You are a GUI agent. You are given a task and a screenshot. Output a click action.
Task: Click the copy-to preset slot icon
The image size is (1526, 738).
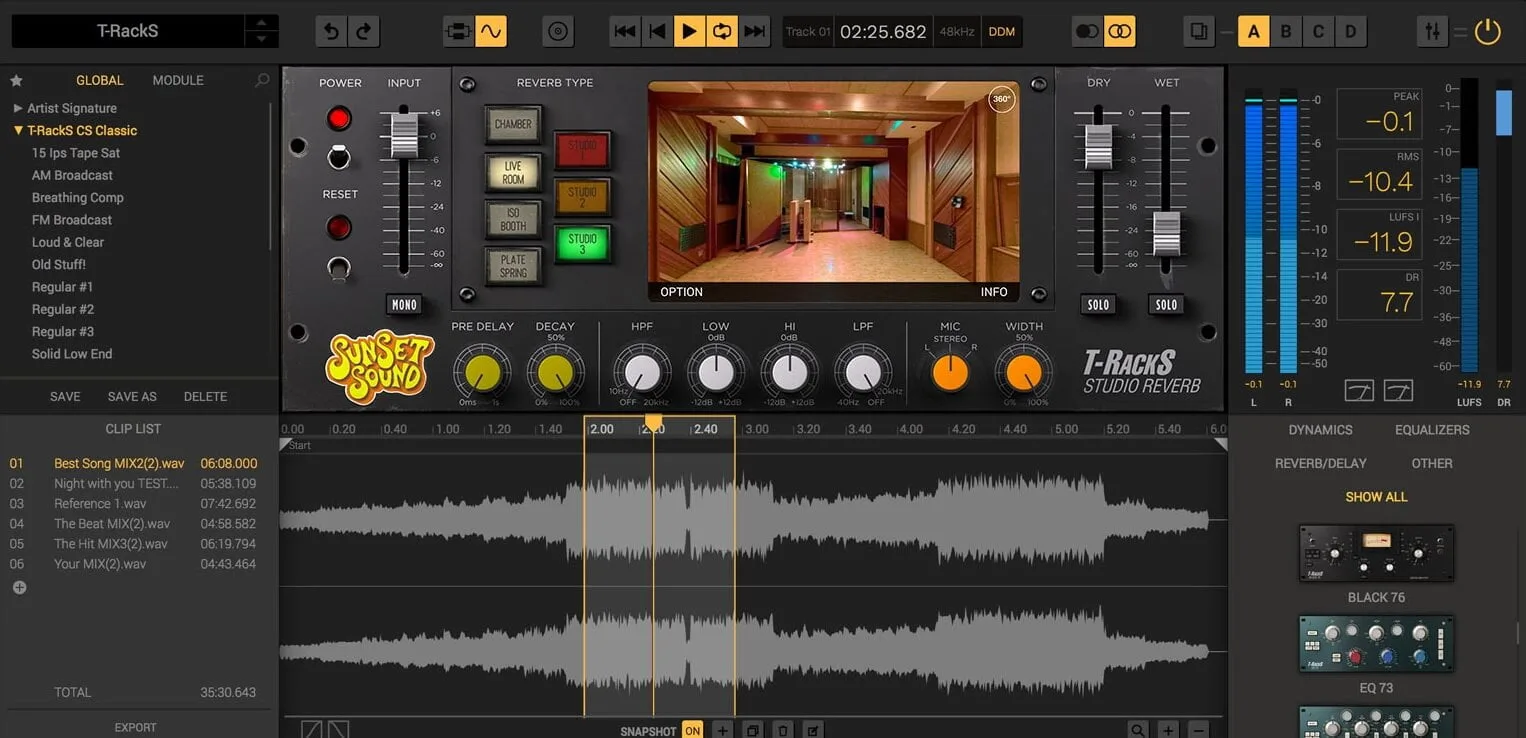pos(1198,31)
